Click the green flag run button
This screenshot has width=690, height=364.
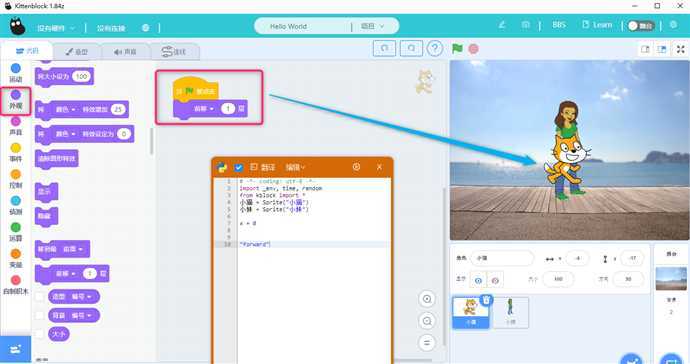click(457, 48)
